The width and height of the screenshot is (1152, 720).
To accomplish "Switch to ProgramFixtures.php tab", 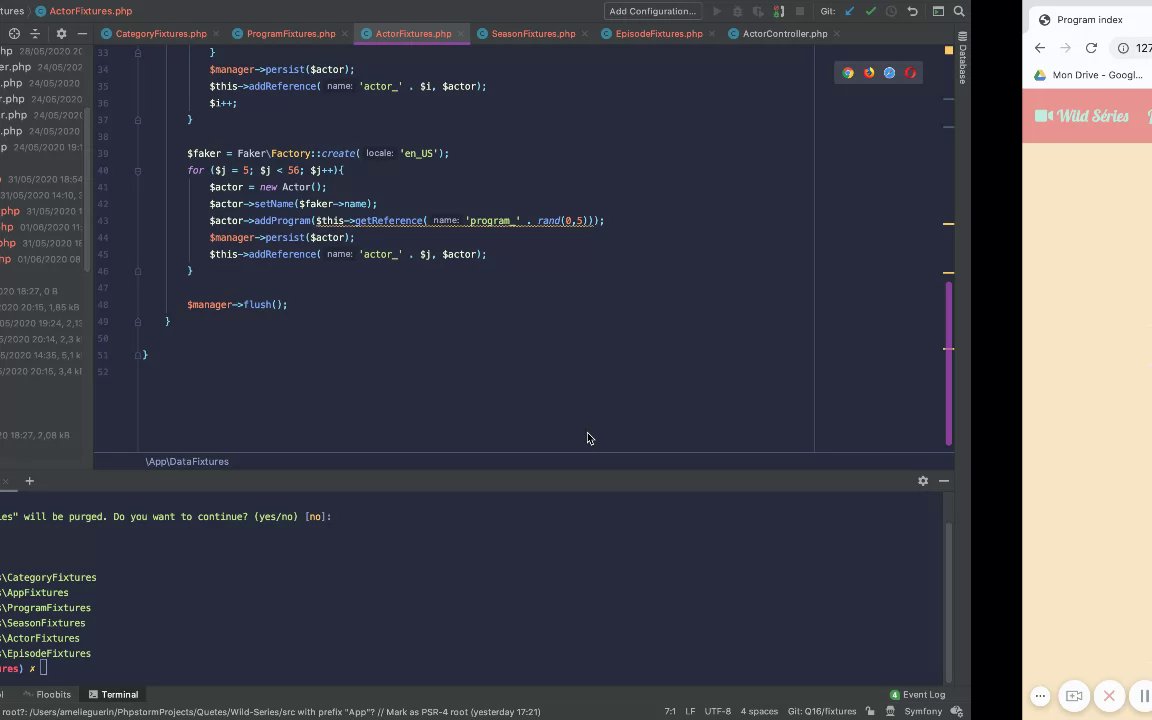I will point(290,34).
